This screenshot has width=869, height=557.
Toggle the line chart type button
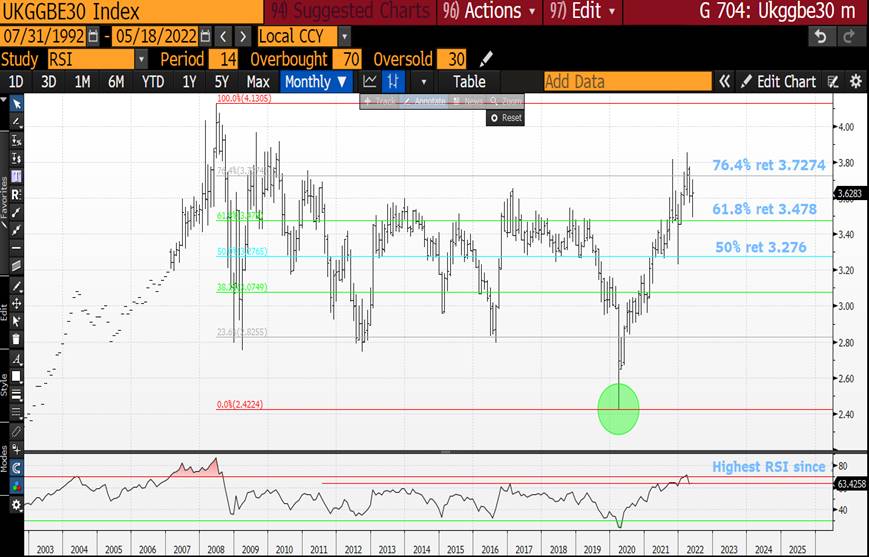(x=370, y=82)
